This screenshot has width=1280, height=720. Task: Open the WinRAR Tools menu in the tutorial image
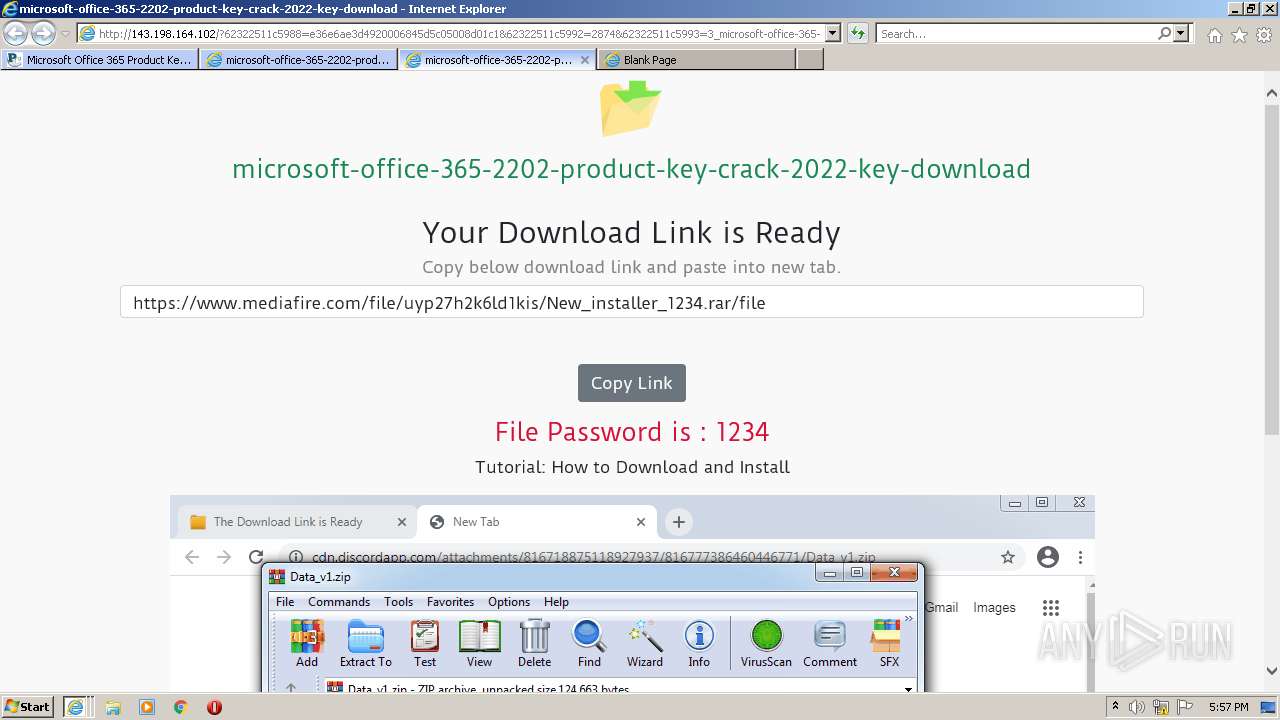coord(398,602)
